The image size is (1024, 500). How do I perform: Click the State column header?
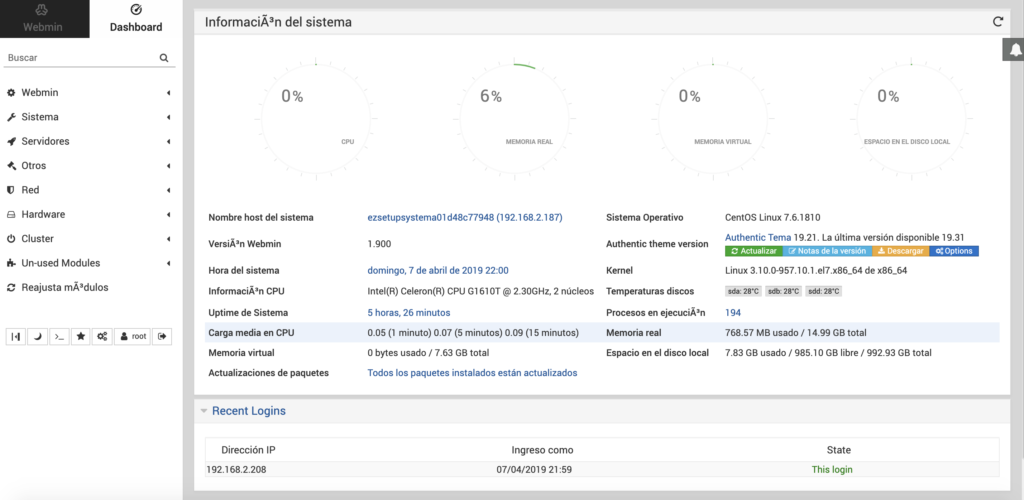click(839, 450)
